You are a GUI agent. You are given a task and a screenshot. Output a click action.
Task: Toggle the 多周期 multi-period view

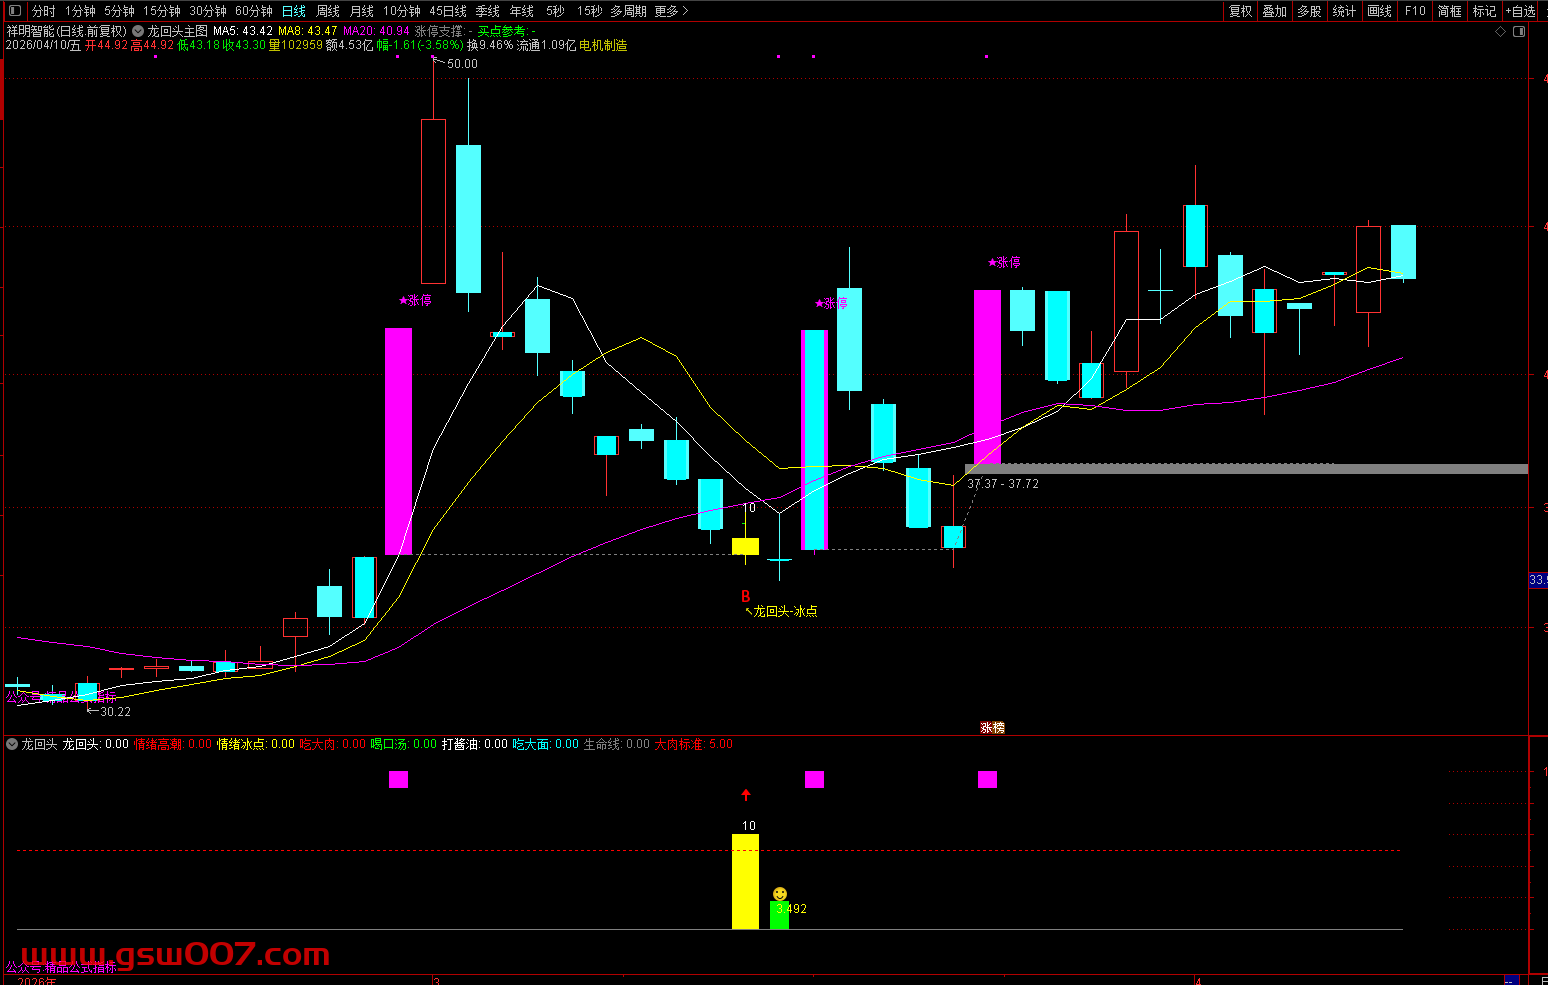(628, 11)
